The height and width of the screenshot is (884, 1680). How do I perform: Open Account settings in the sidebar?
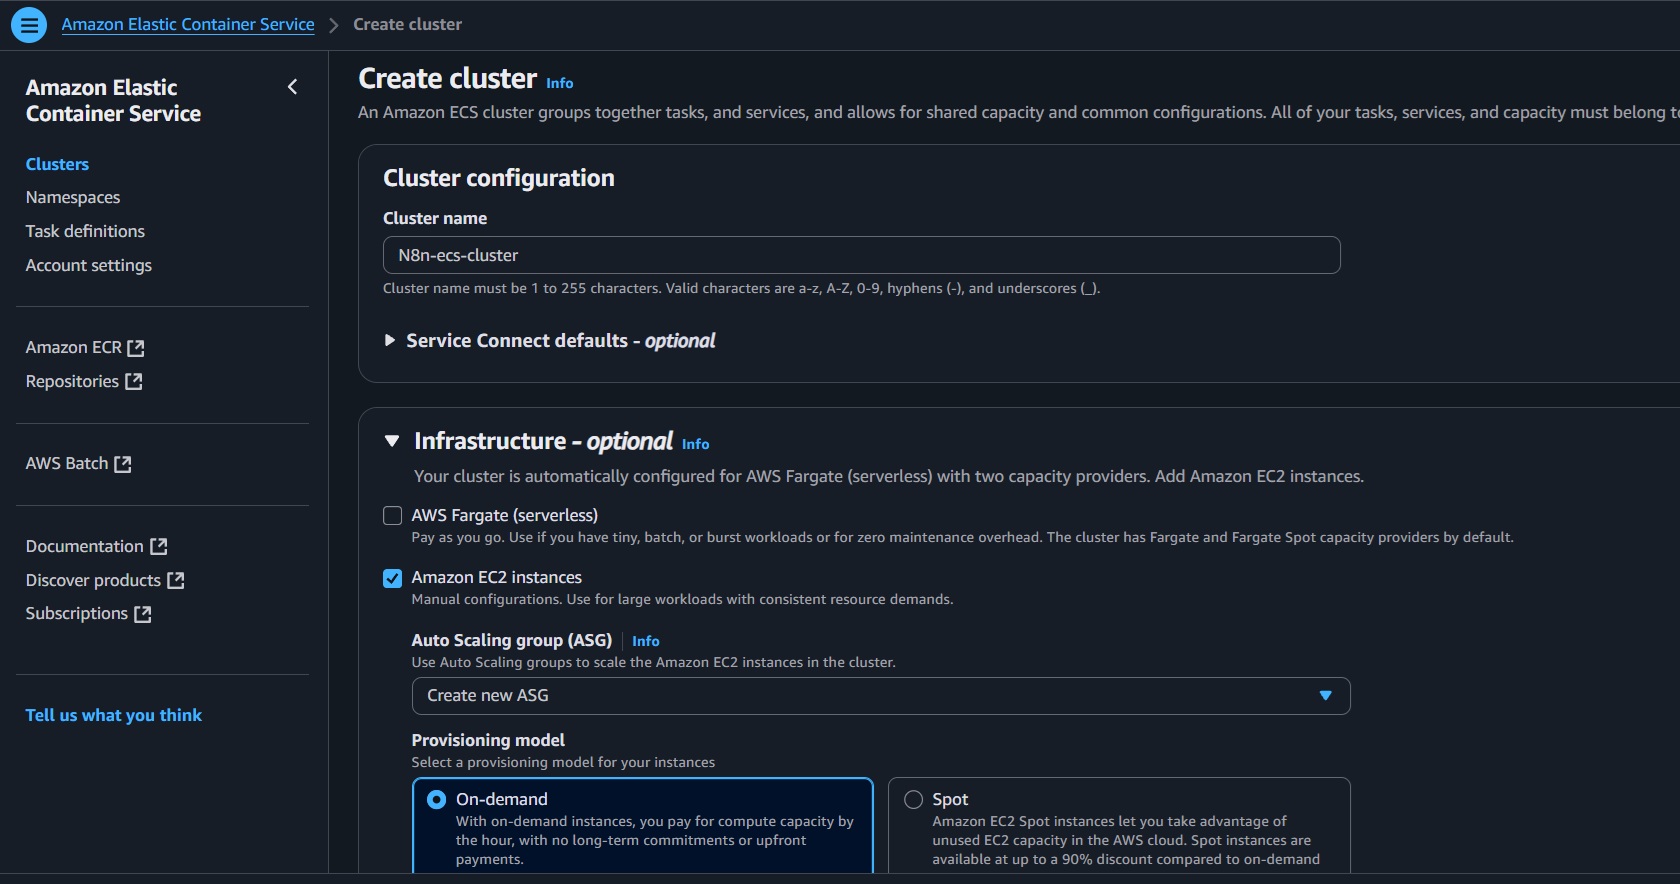point(89,265)
